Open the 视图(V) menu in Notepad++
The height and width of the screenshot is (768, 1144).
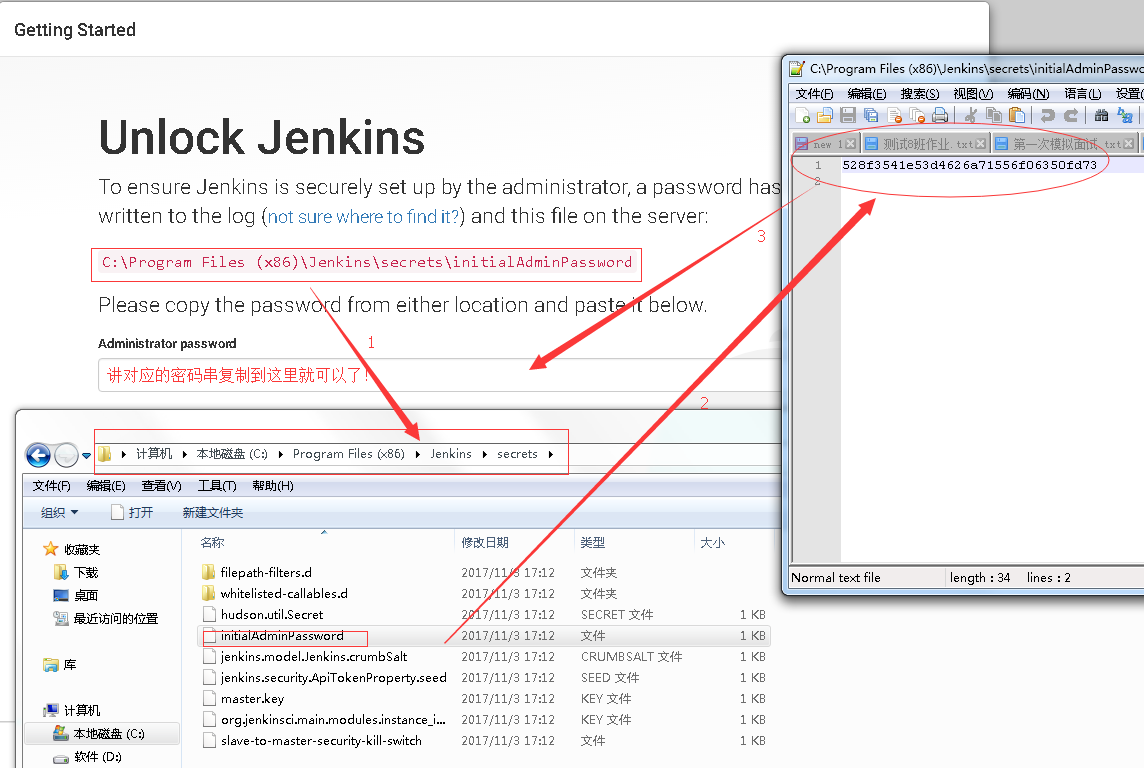click(973, 93)
